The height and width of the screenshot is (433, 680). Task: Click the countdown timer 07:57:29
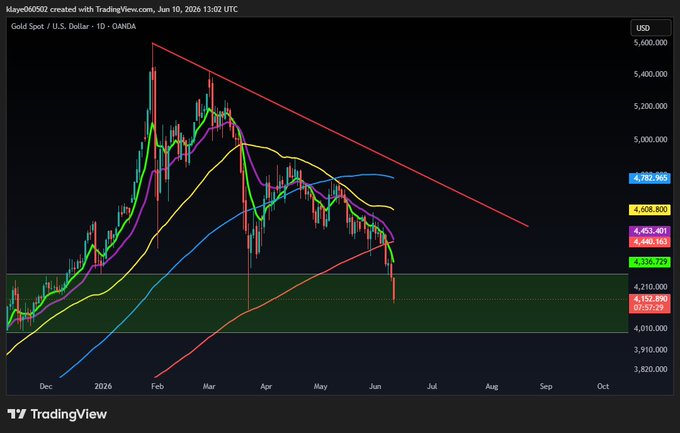(650, 308)
